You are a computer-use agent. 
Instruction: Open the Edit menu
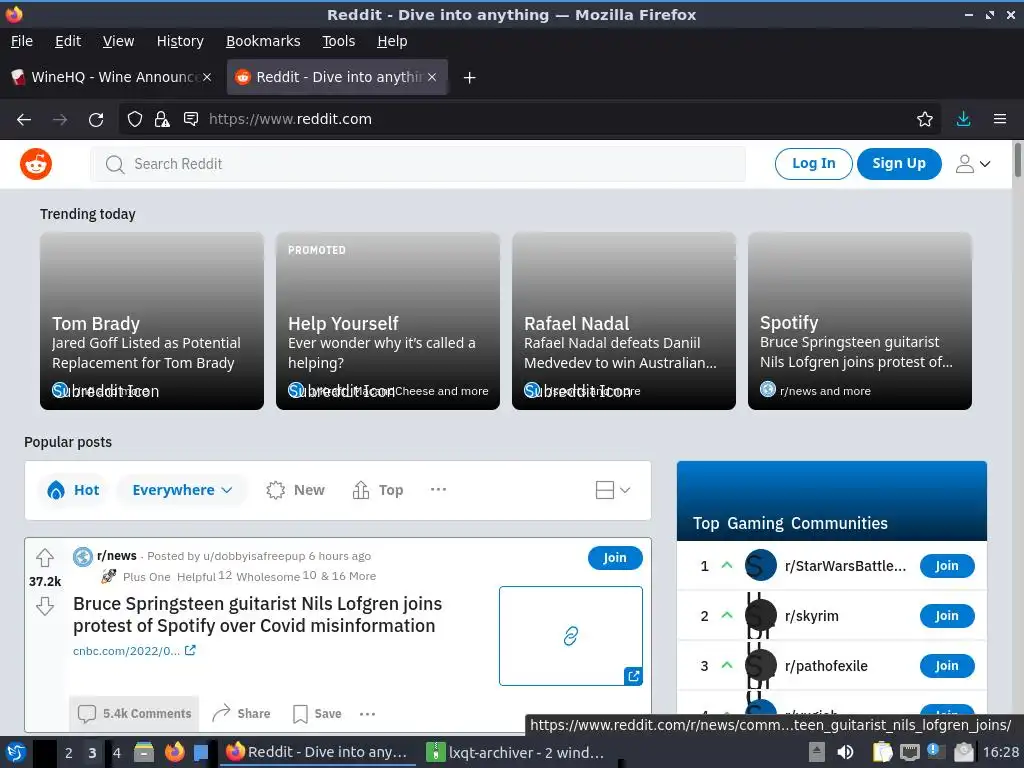pos(68,41)
